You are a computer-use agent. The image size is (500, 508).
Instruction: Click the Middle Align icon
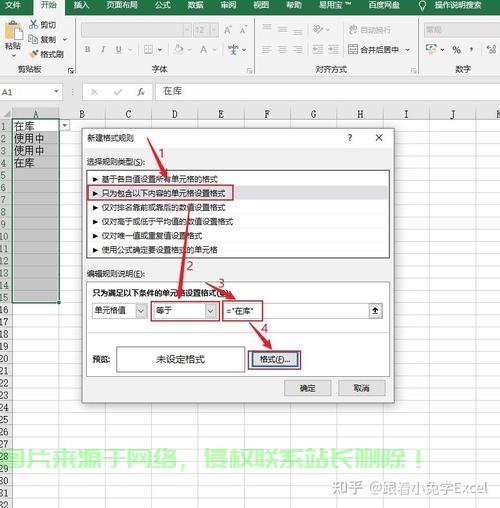[x=282, y=29]
